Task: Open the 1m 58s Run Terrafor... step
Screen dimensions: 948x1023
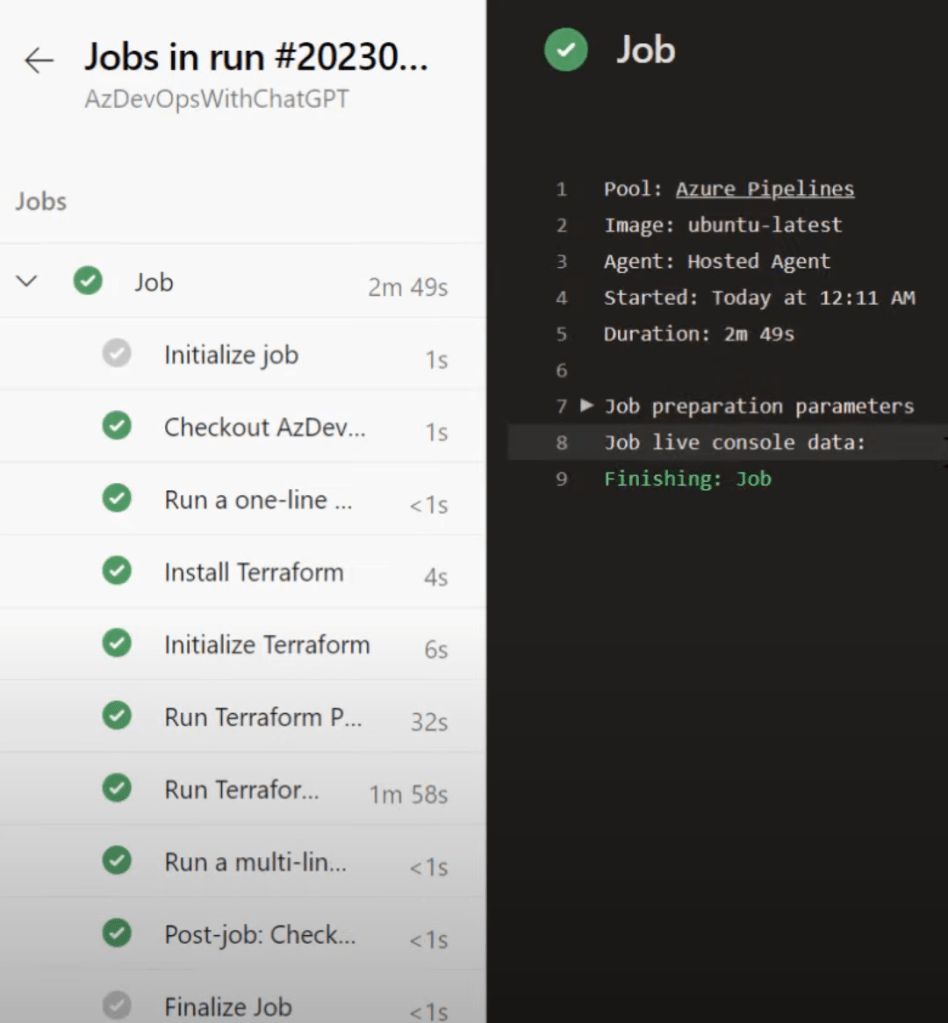Action: [x=242, y=789]
